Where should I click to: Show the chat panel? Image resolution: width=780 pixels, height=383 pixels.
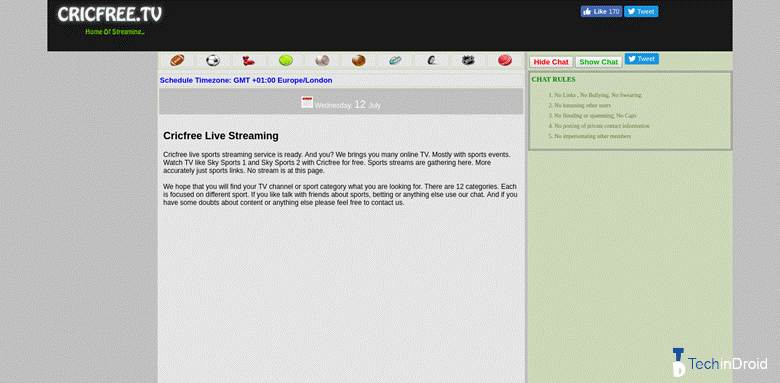point(599,62)
